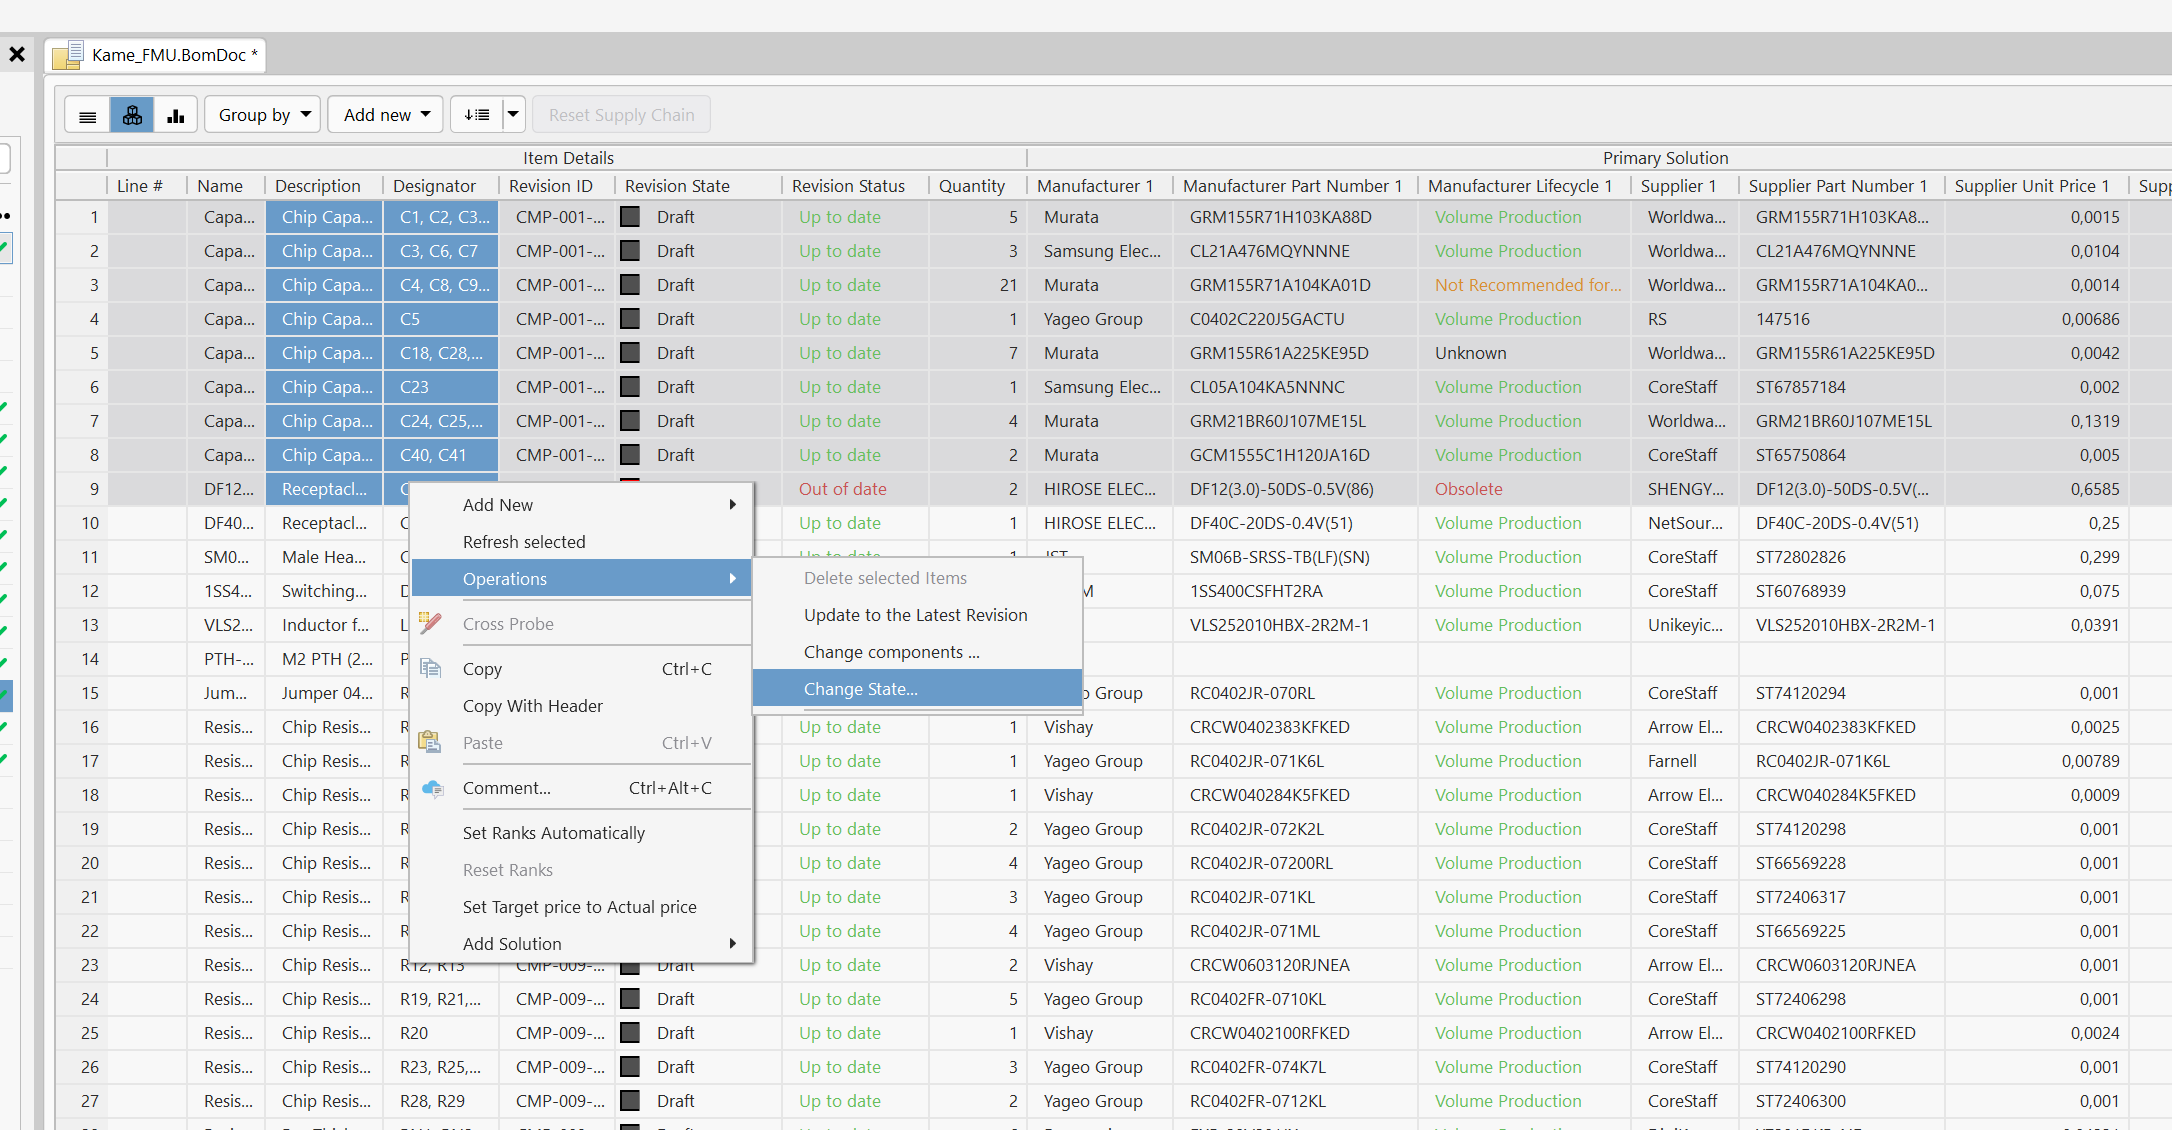Open the Add new dropdown
2172x1130 pixels.
coord(386,115)
